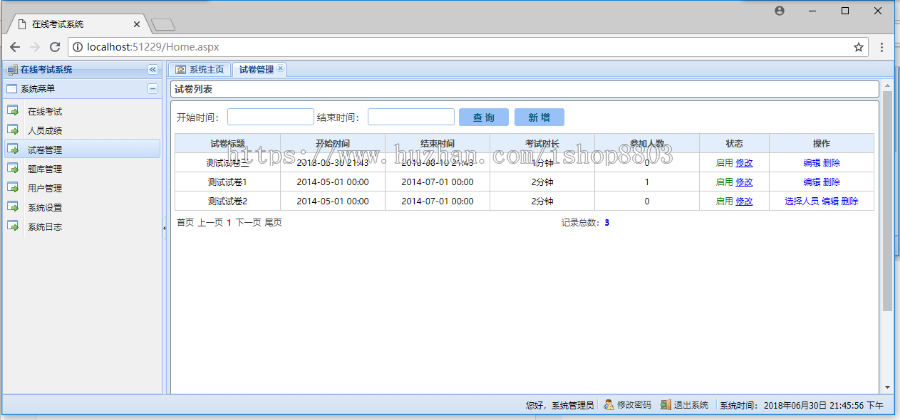
Task: Click the 退出系统 icon in status bar
Action: (665, 405)
